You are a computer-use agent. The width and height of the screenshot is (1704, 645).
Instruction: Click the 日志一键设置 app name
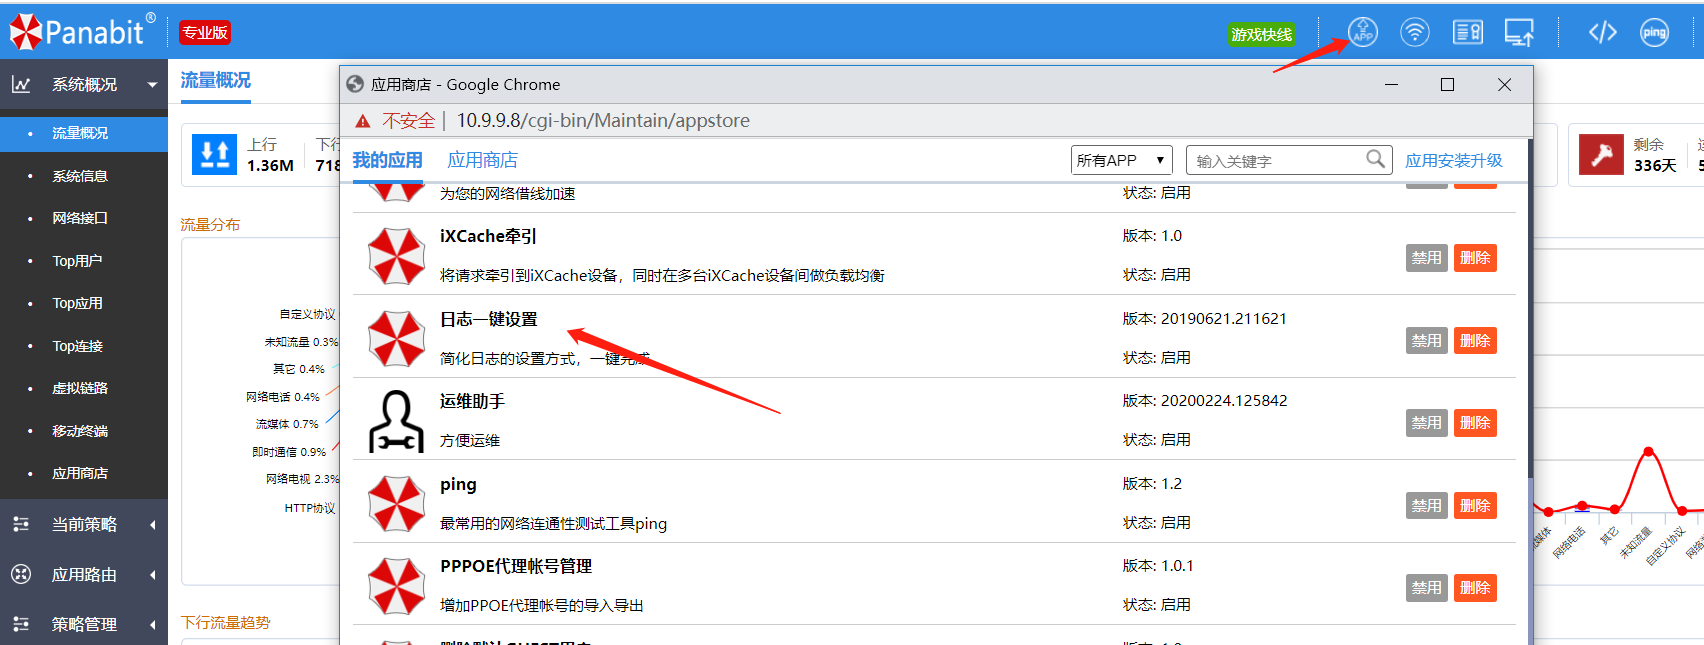489,319
